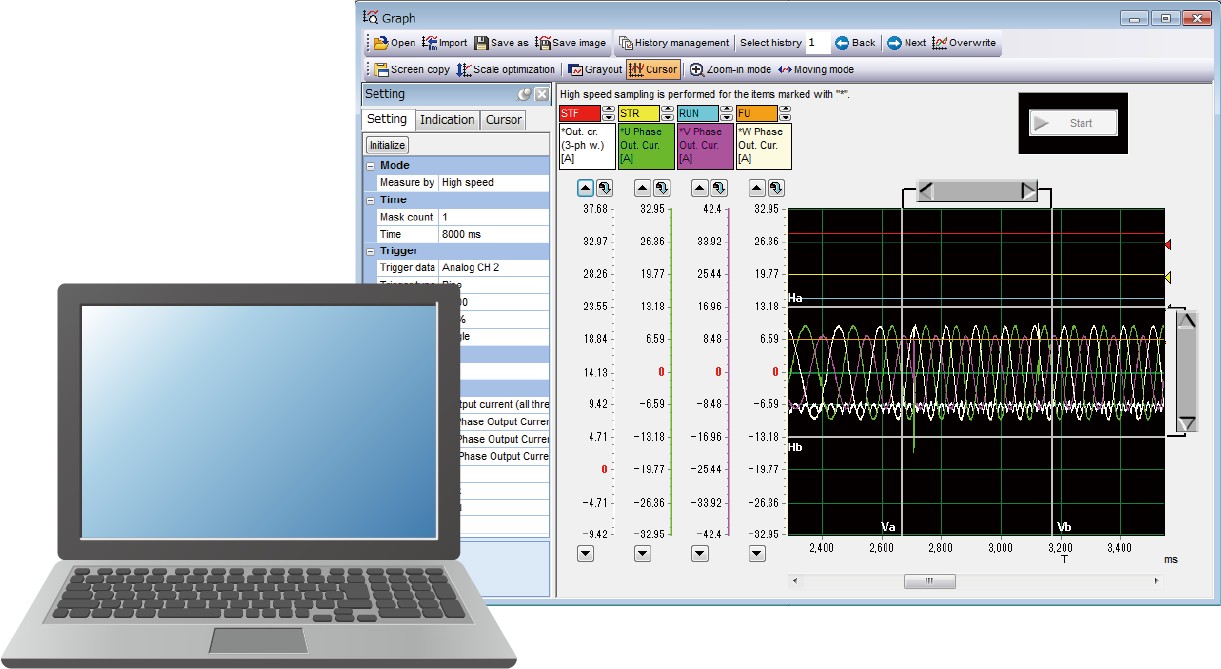This screenshot has height=669, width=1221.
Task: Run Scale optimization on the graph
Action: tap(506, 70)
